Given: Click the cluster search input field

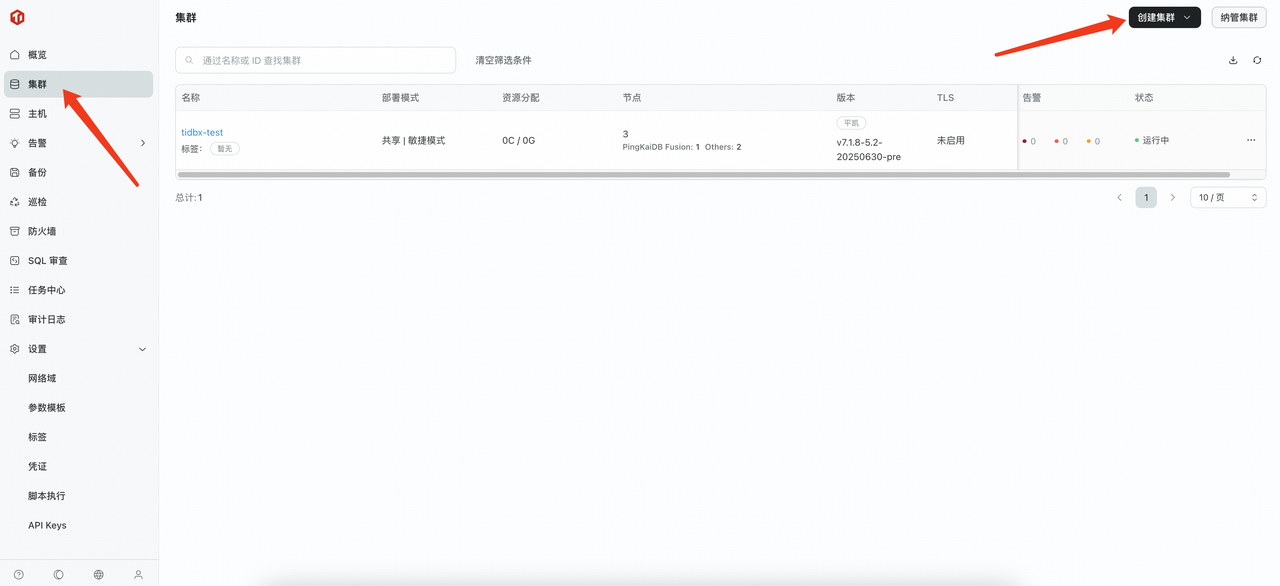Looking at the screenshot, I should point(315,60).
